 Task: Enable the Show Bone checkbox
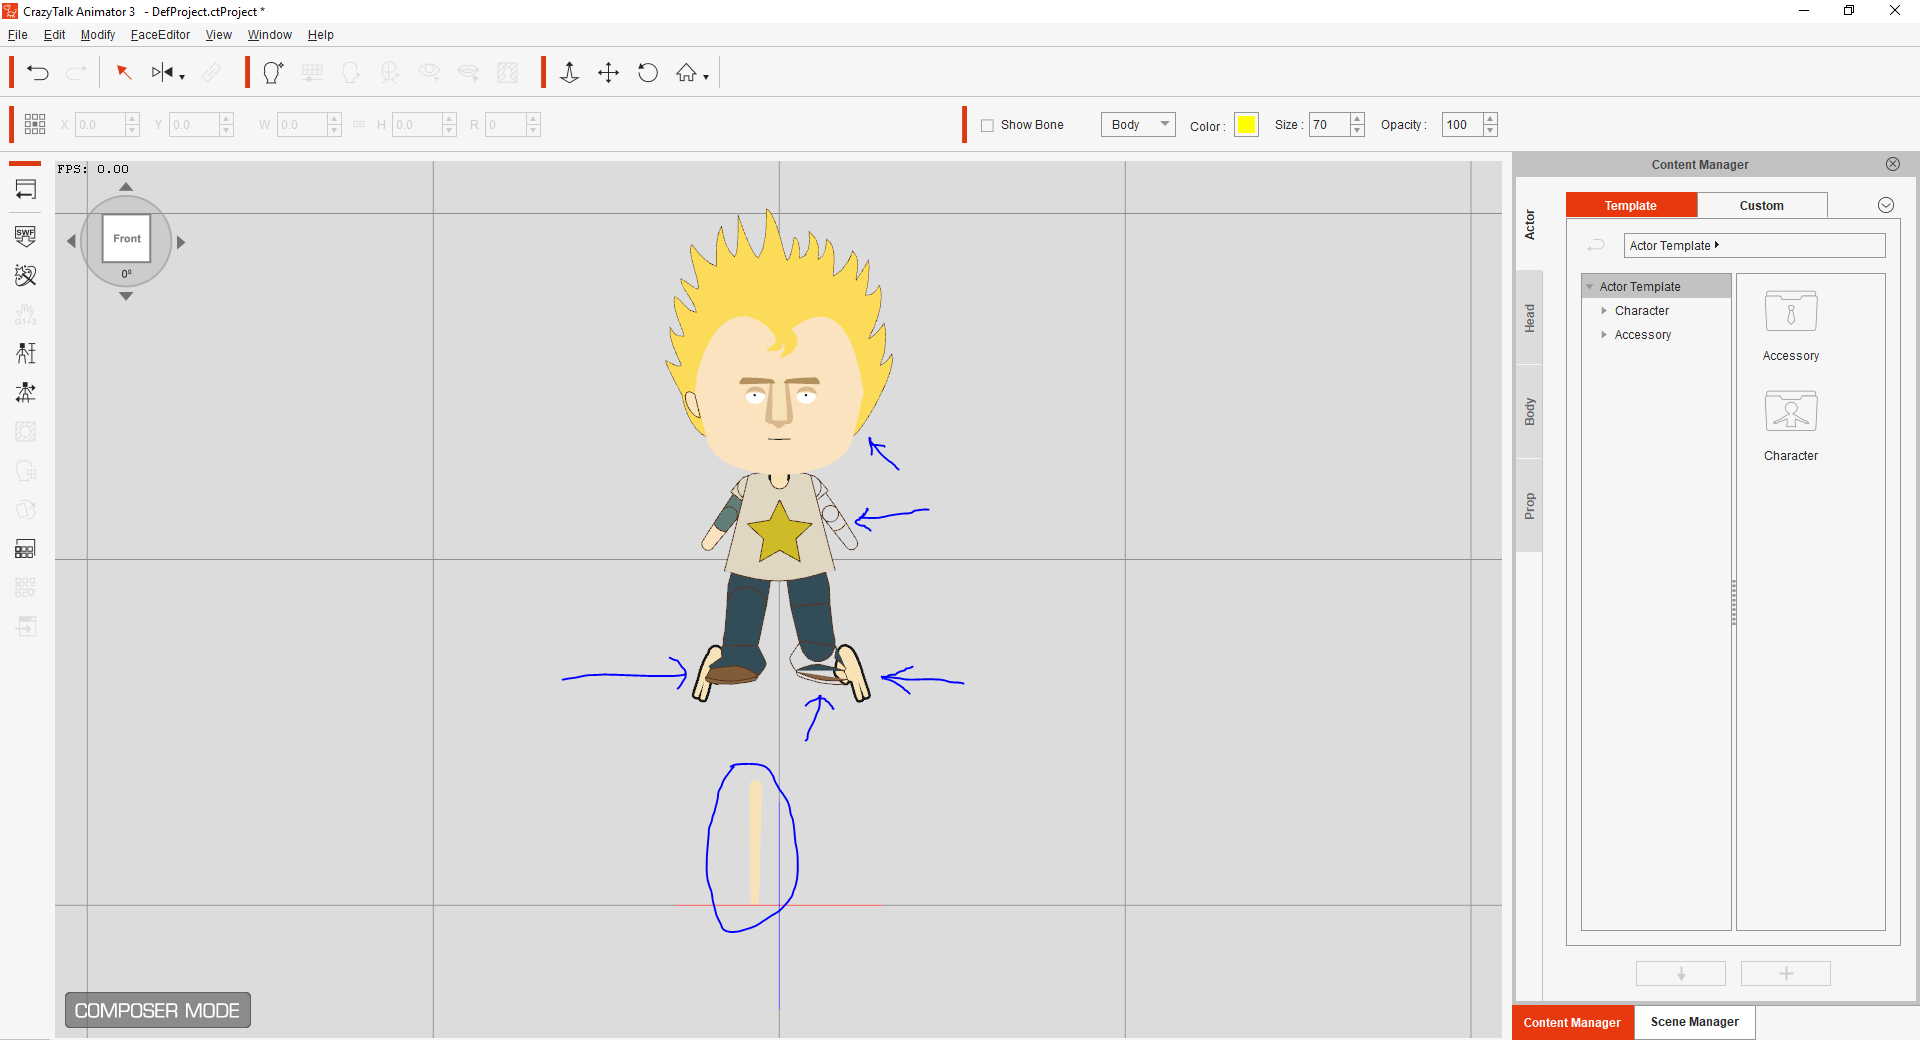(x=988, y=125)
